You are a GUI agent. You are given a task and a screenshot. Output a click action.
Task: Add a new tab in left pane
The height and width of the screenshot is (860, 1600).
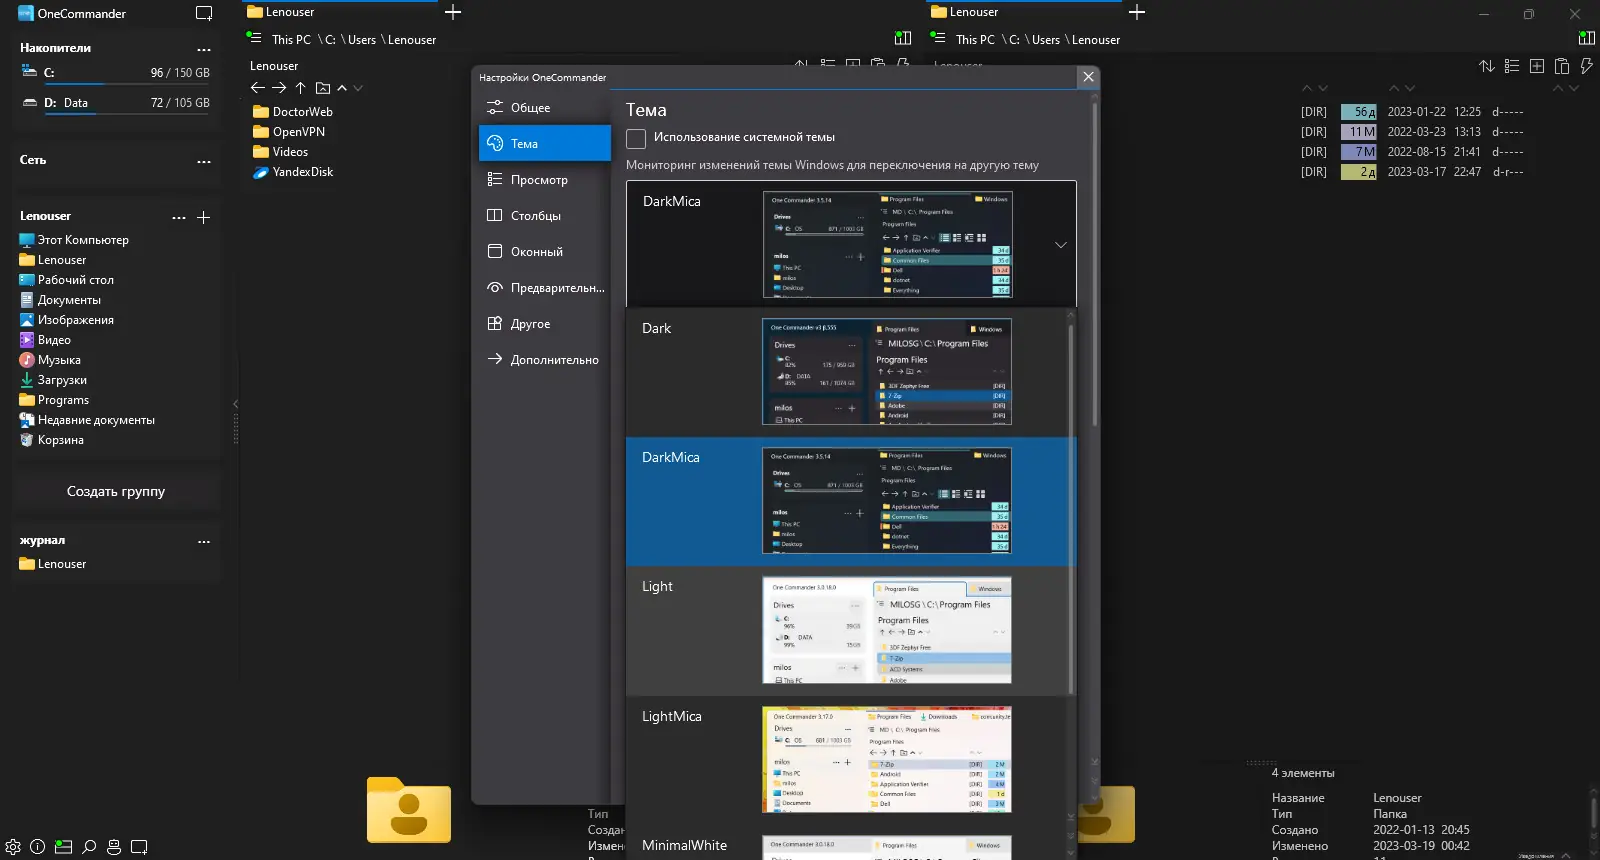click(453, 12)
